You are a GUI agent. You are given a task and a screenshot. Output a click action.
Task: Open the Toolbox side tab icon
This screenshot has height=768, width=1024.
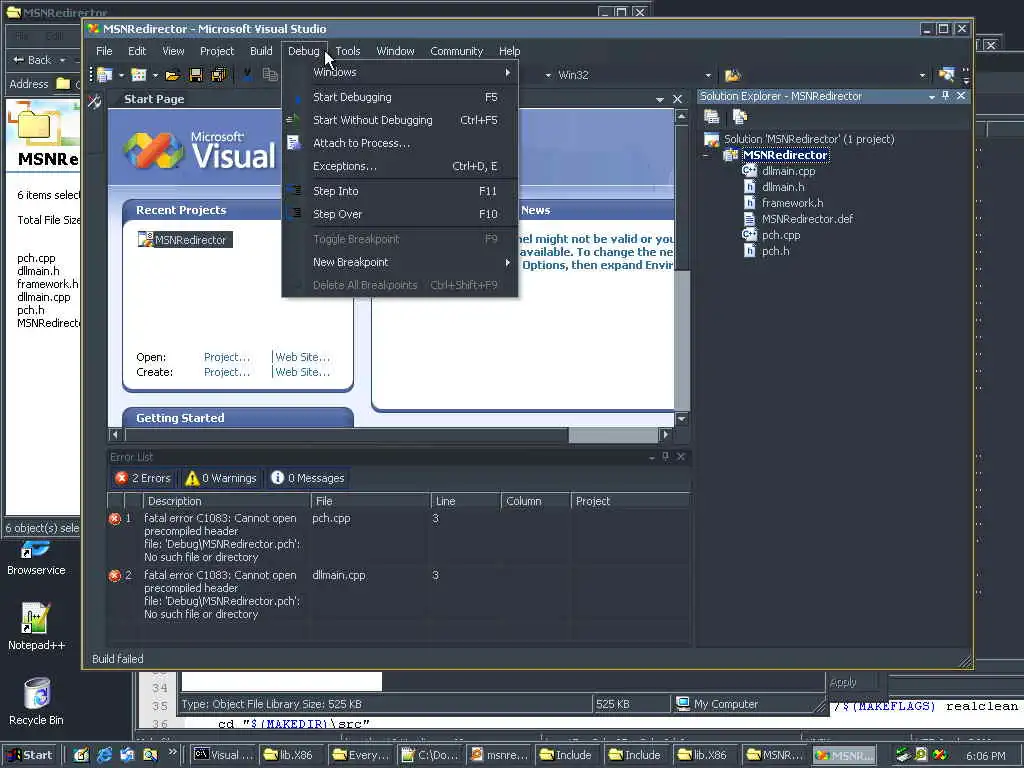pos(95,101)
